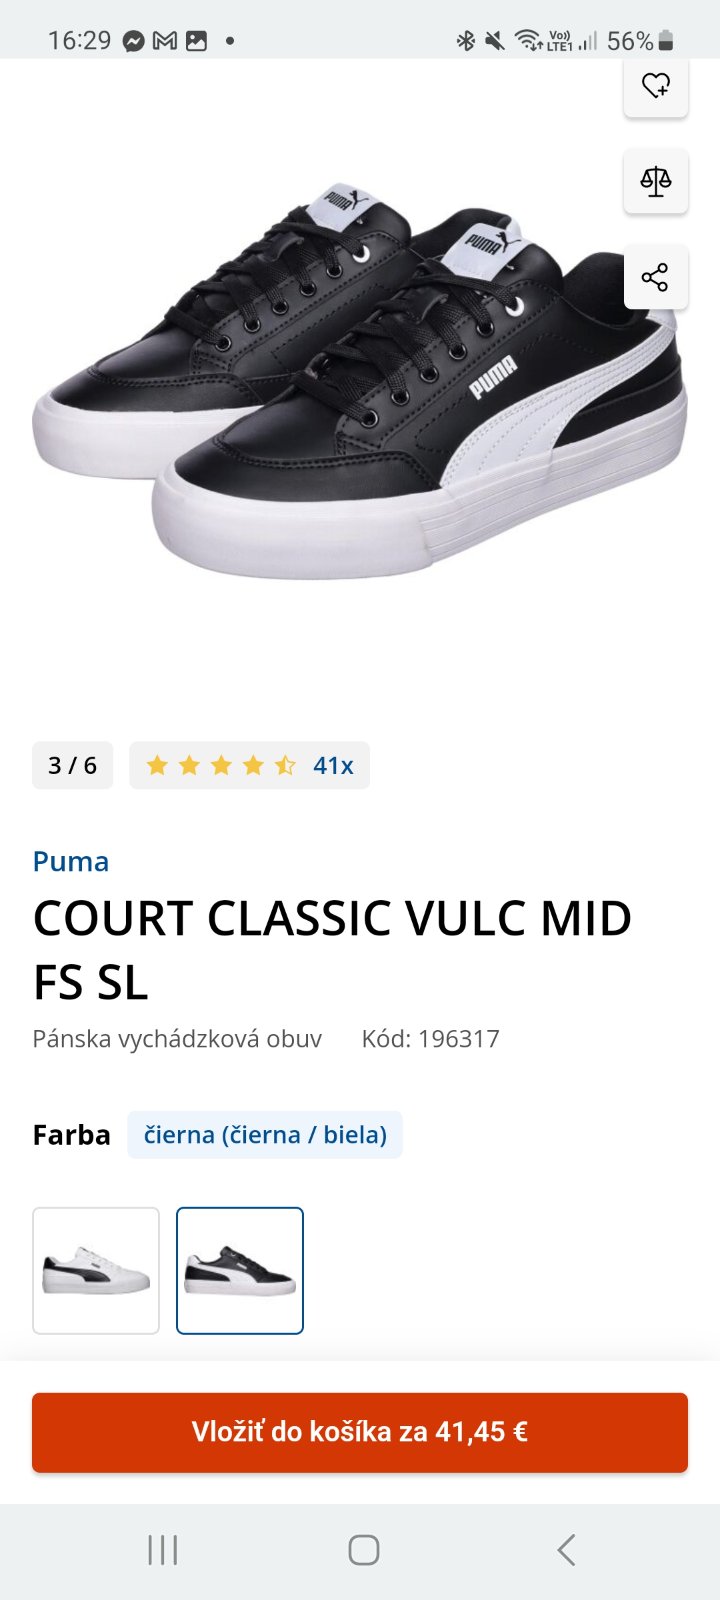This screenshot has width=720, height=1600.
Task: Tap Android home navigation button
Action: [x=363, y=1550]
